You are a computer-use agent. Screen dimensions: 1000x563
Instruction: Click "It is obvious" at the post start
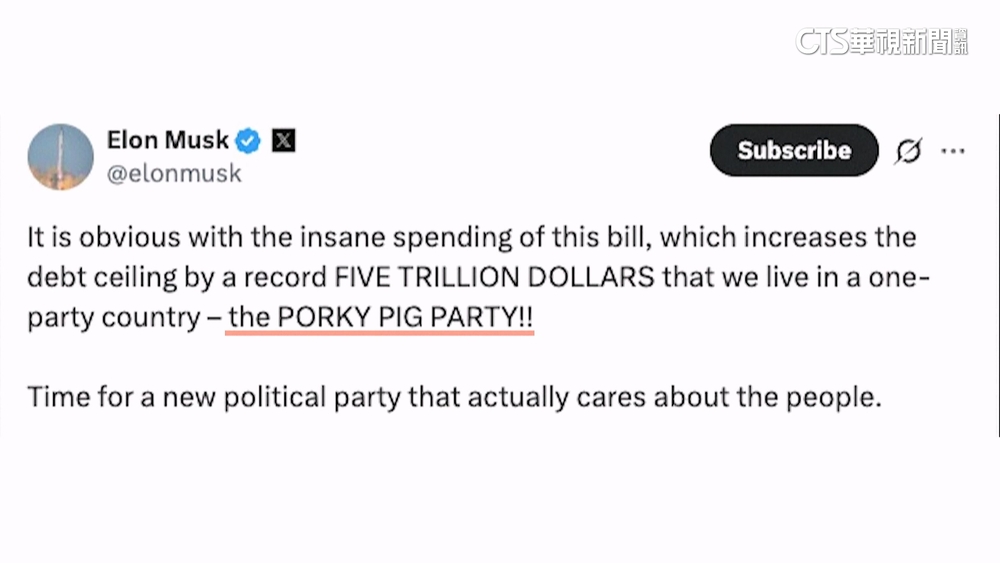point(92,237)
